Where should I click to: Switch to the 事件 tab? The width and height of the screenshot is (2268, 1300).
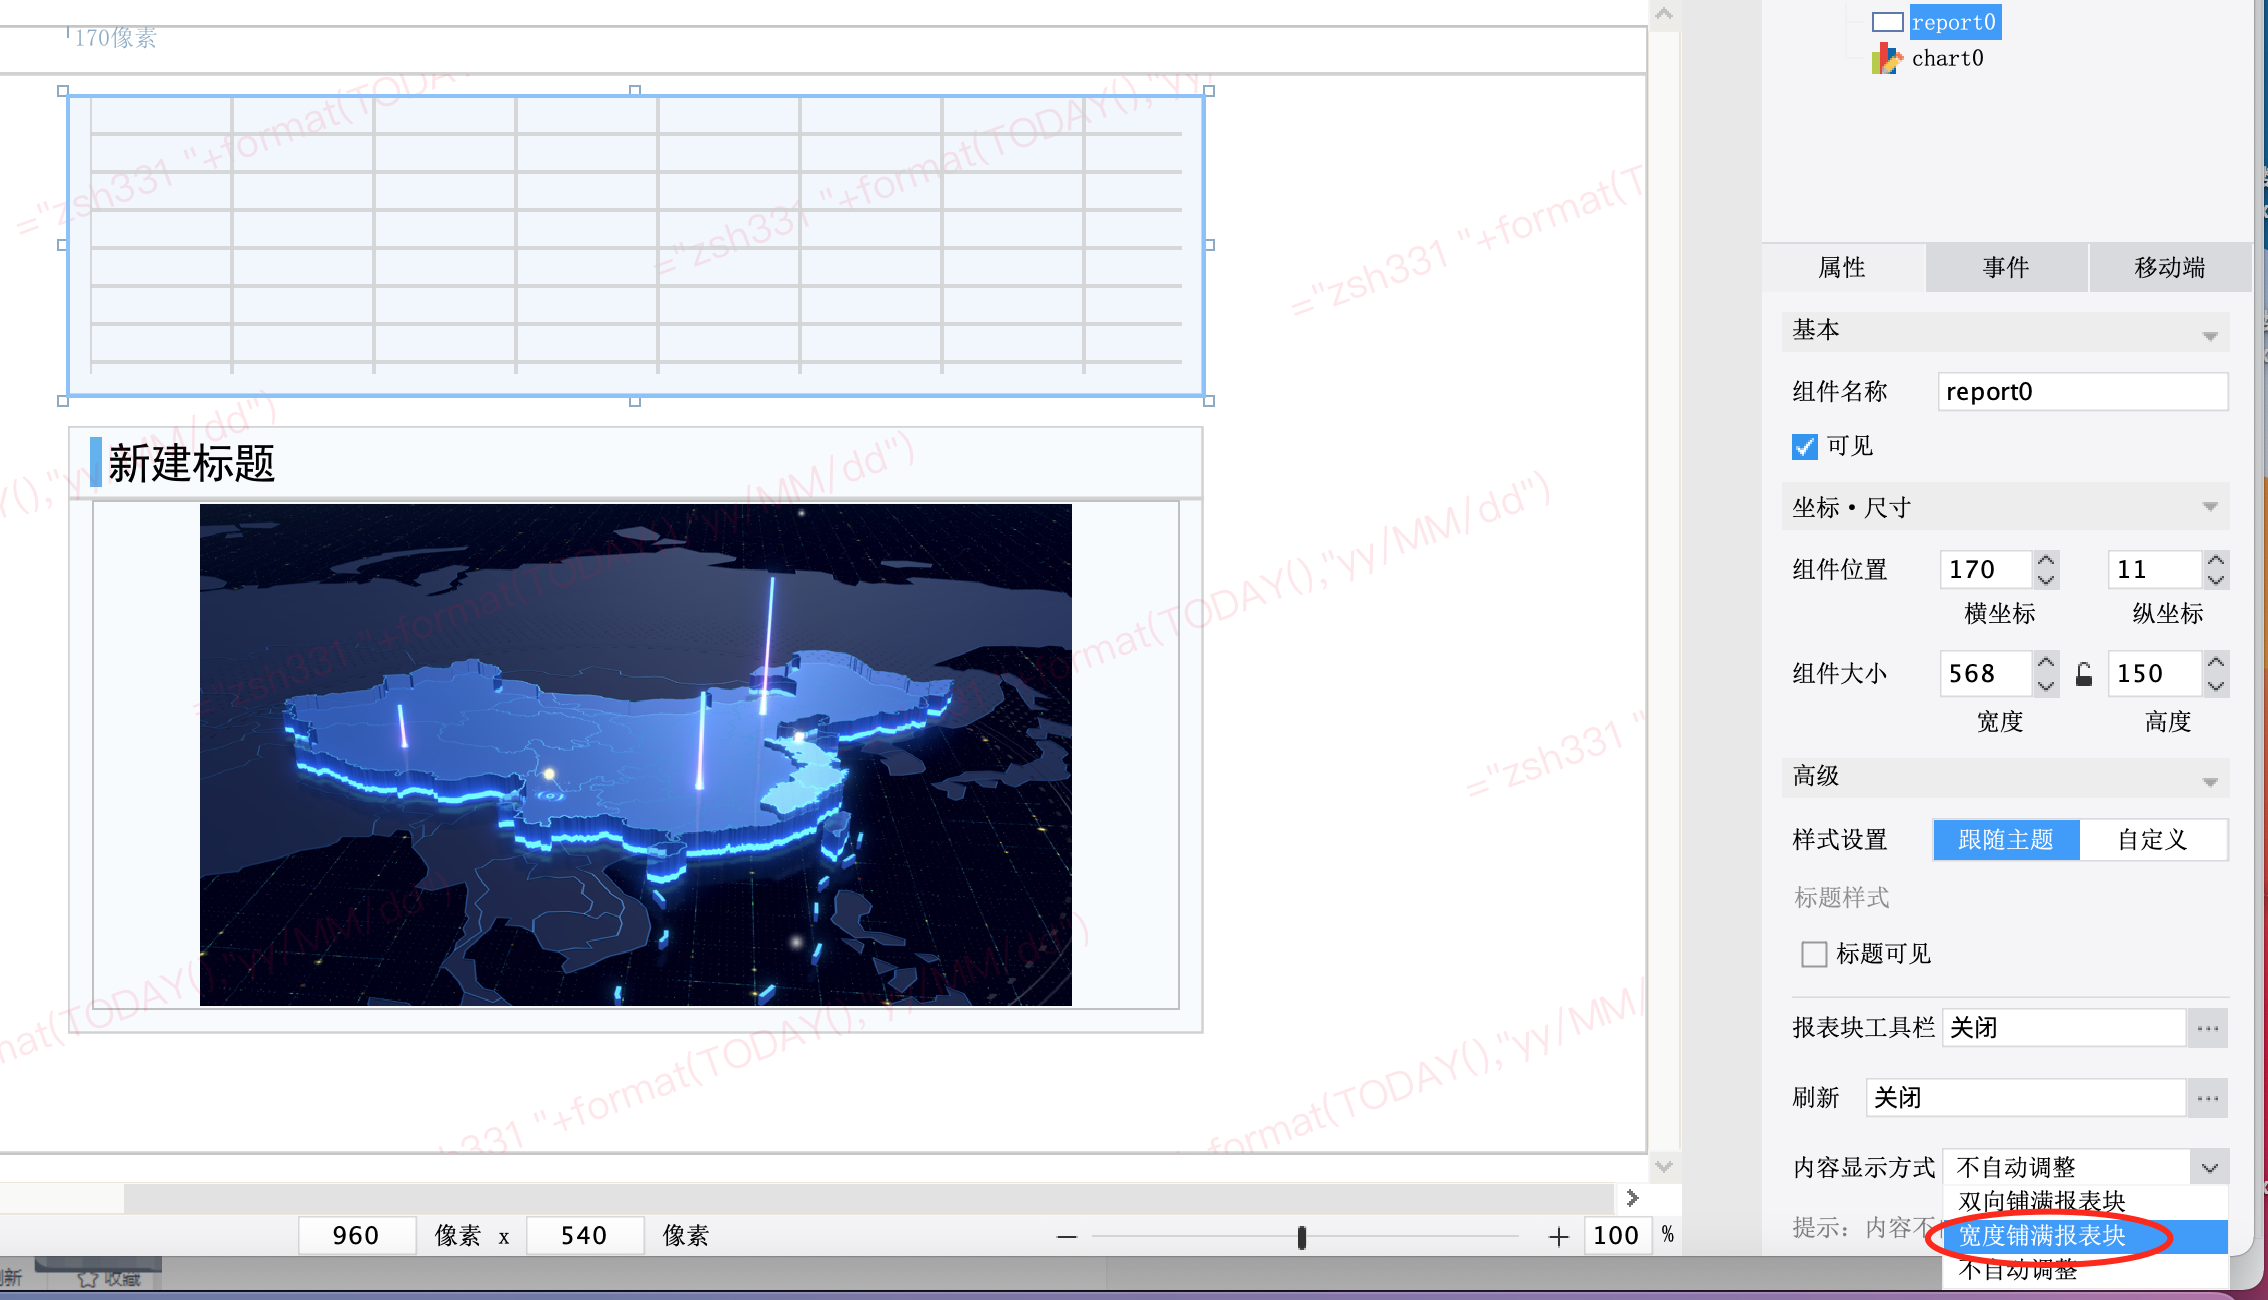pos(2006,267)
